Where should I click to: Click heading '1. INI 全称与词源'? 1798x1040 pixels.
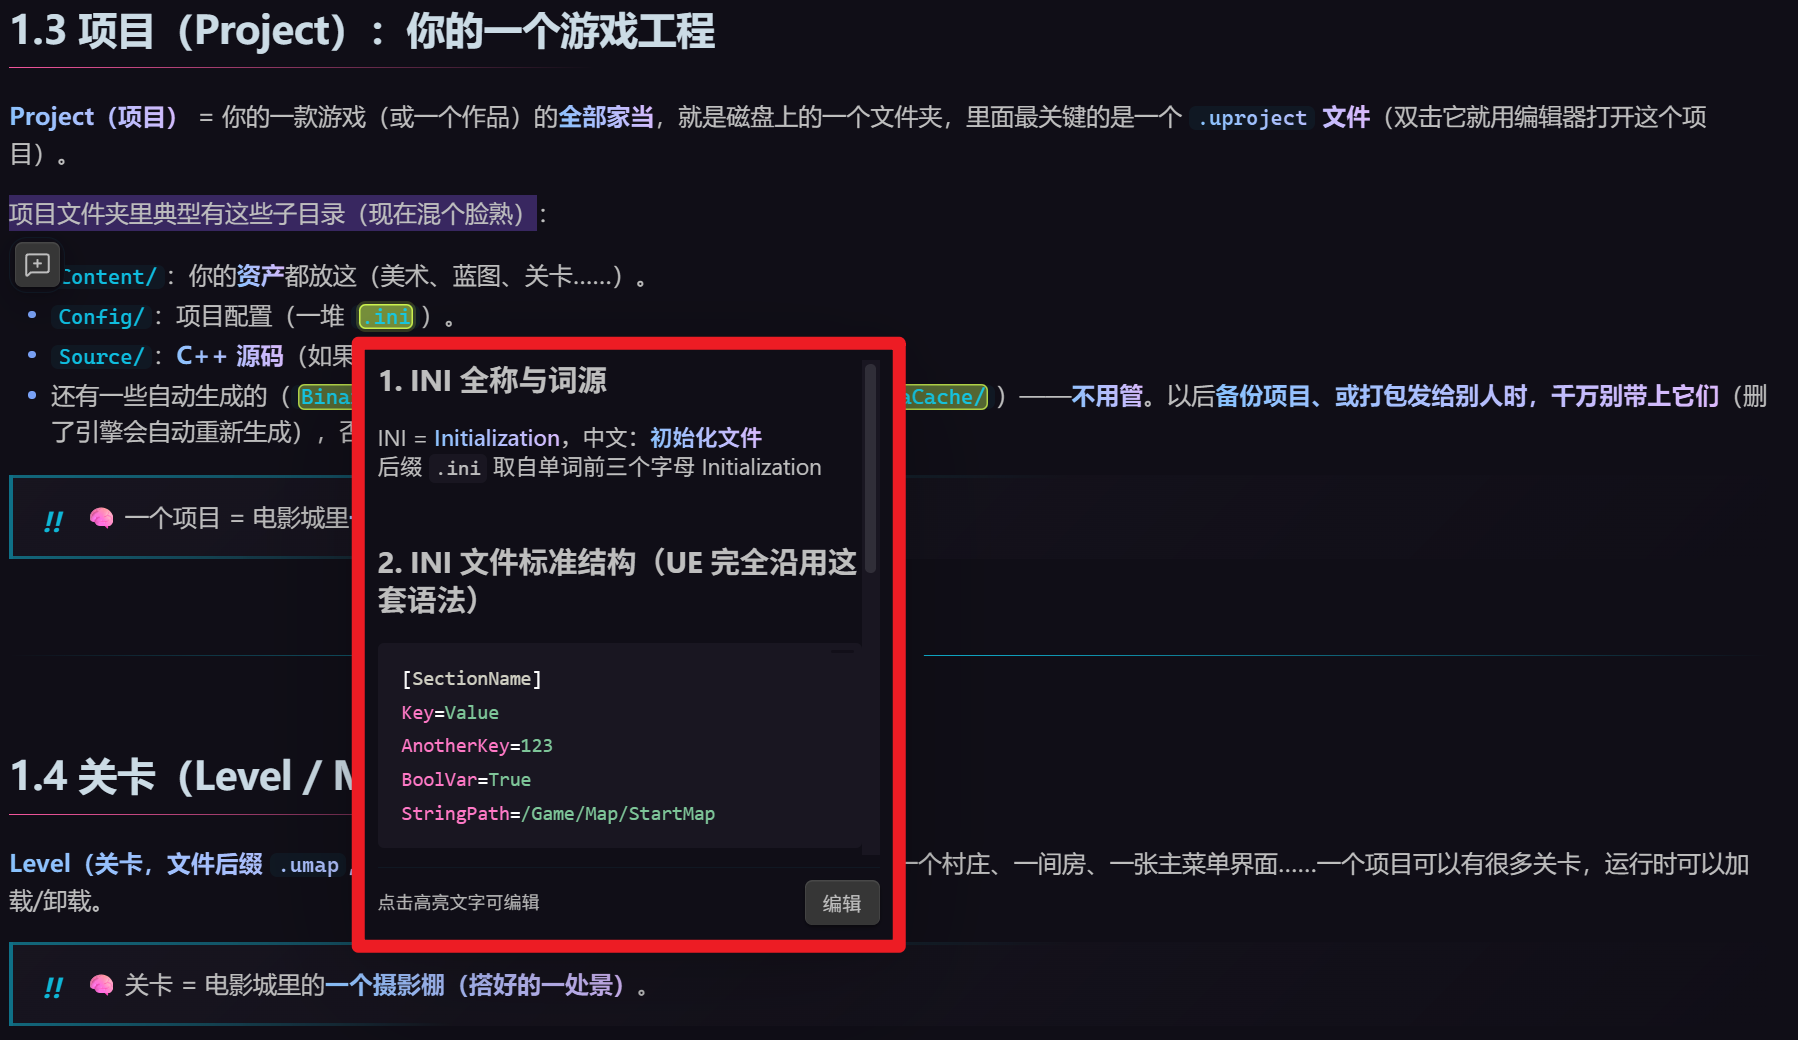492,380
